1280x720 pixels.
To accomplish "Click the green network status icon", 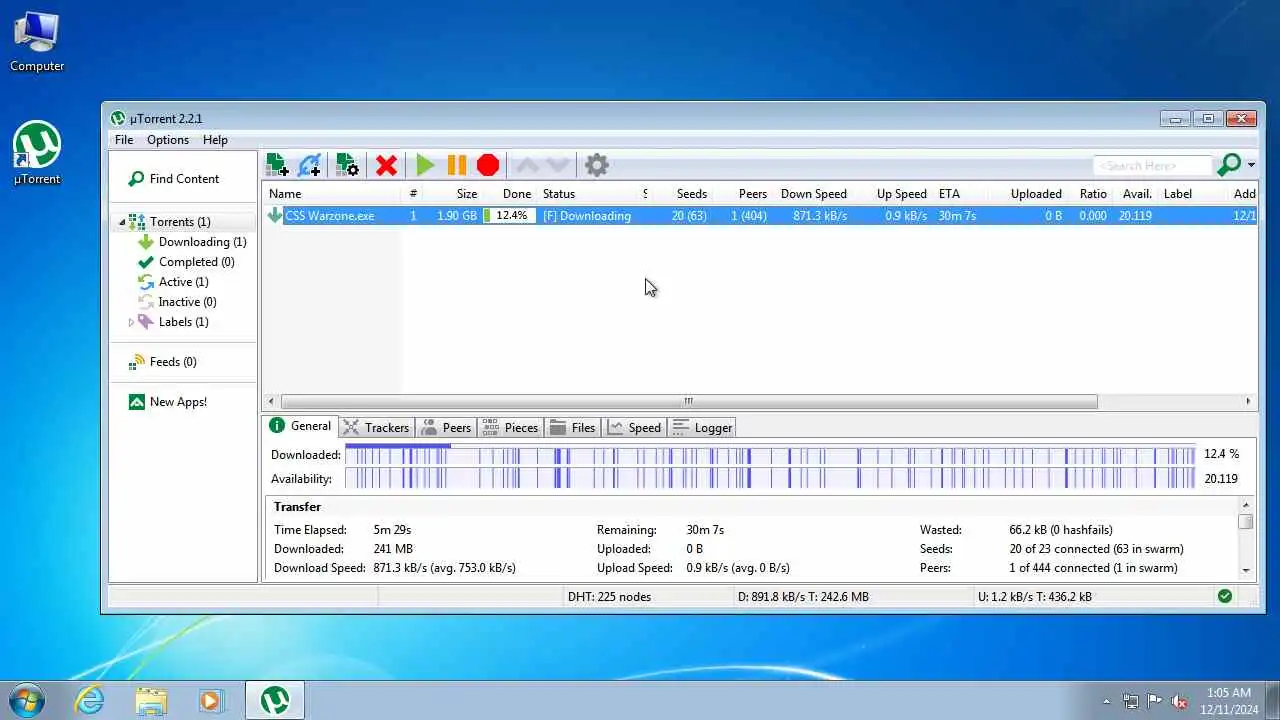I will tap(1225, 596).
